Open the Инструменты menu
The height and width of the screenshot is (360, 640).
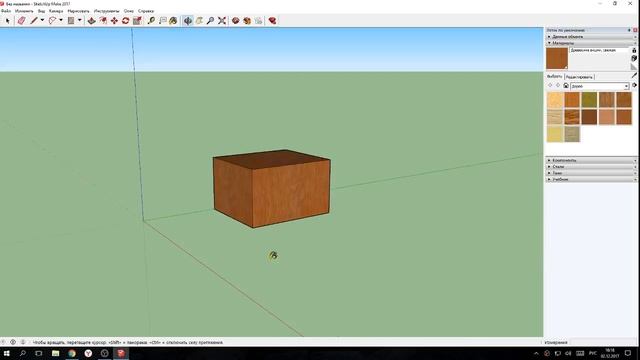(107, 11)
